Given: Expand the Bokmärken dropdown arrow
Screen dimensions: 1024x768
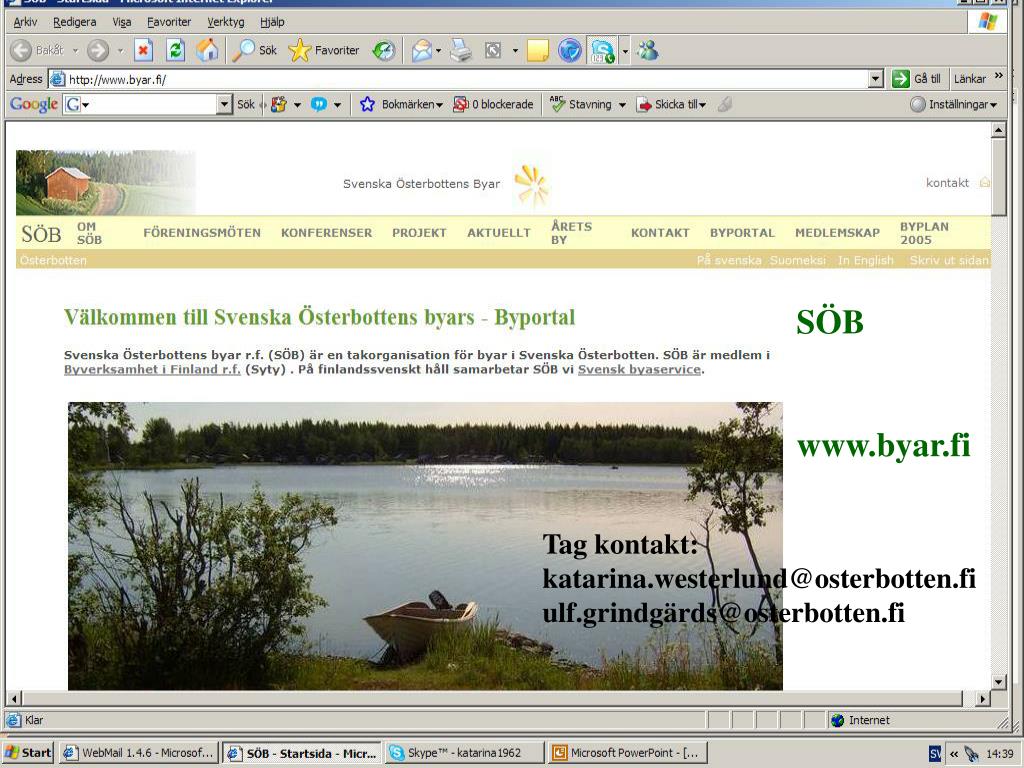Looking at the screenshot, I should click(x=440, y=104).
